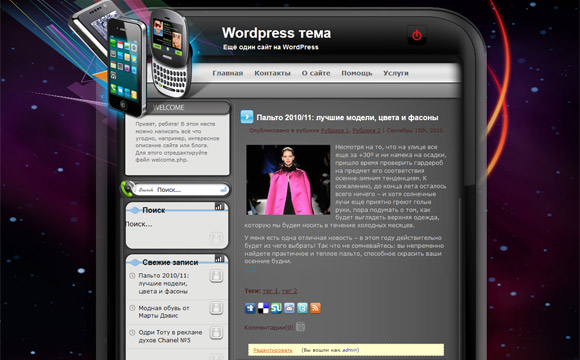The image size is (580, 360).
Task: Click floppy icon beside Одри Тоту entry
Action: (x=216, y=333)
